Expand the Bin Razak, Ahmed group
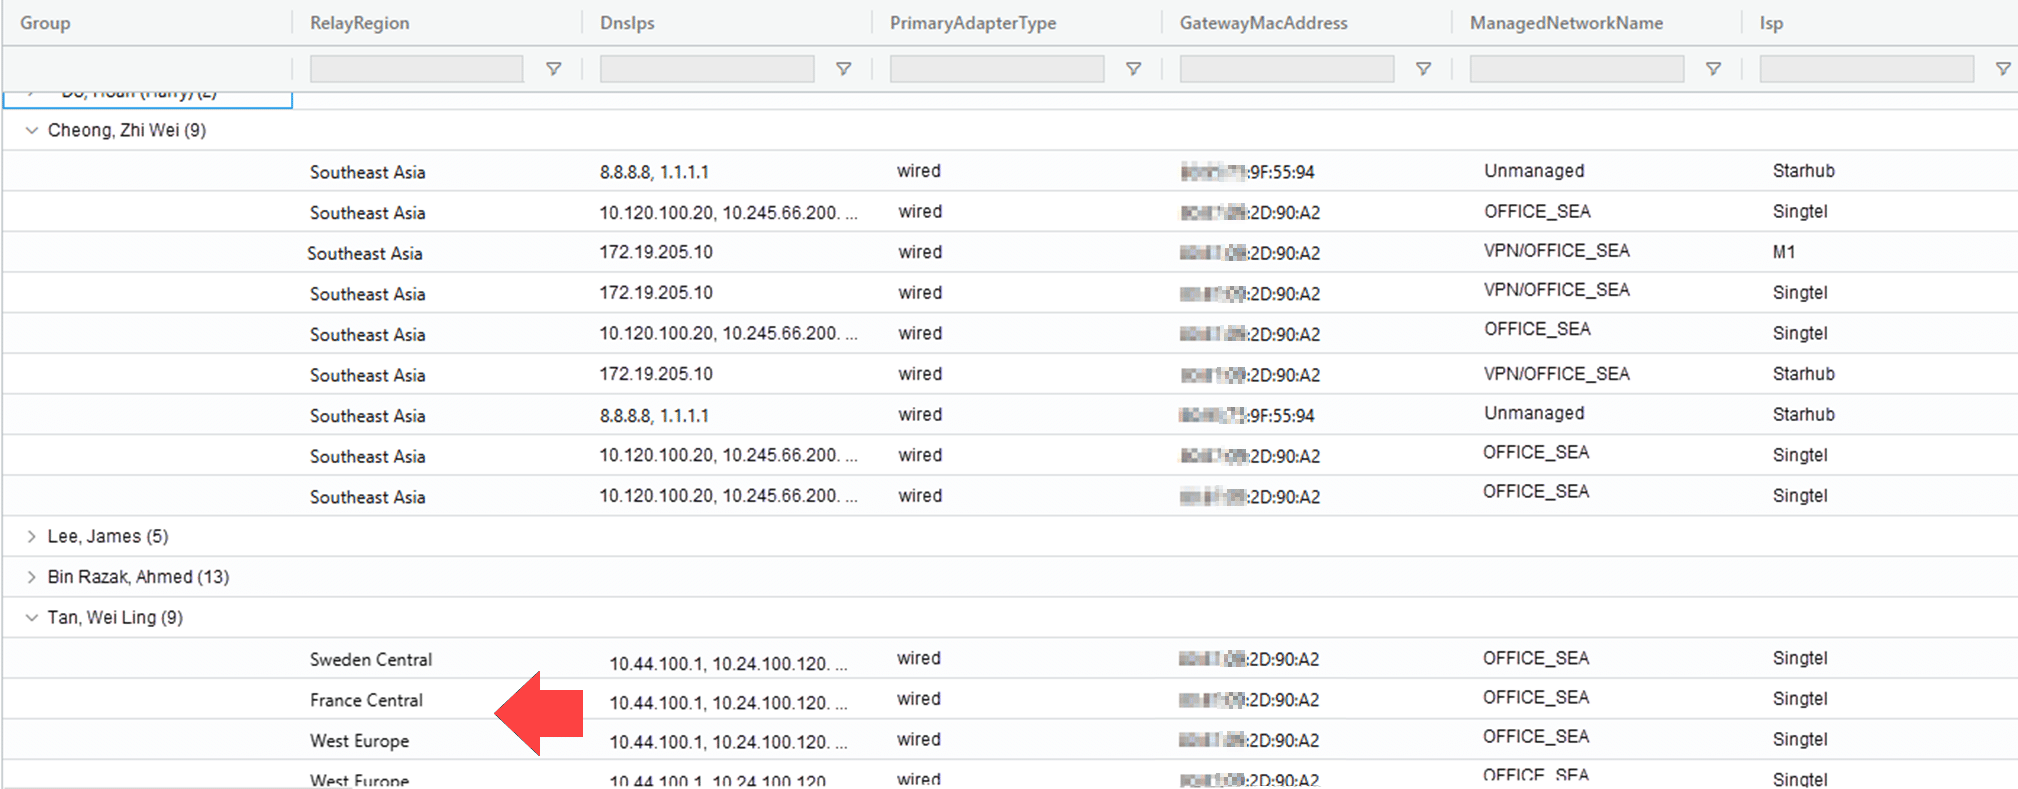 pos(32,577)
